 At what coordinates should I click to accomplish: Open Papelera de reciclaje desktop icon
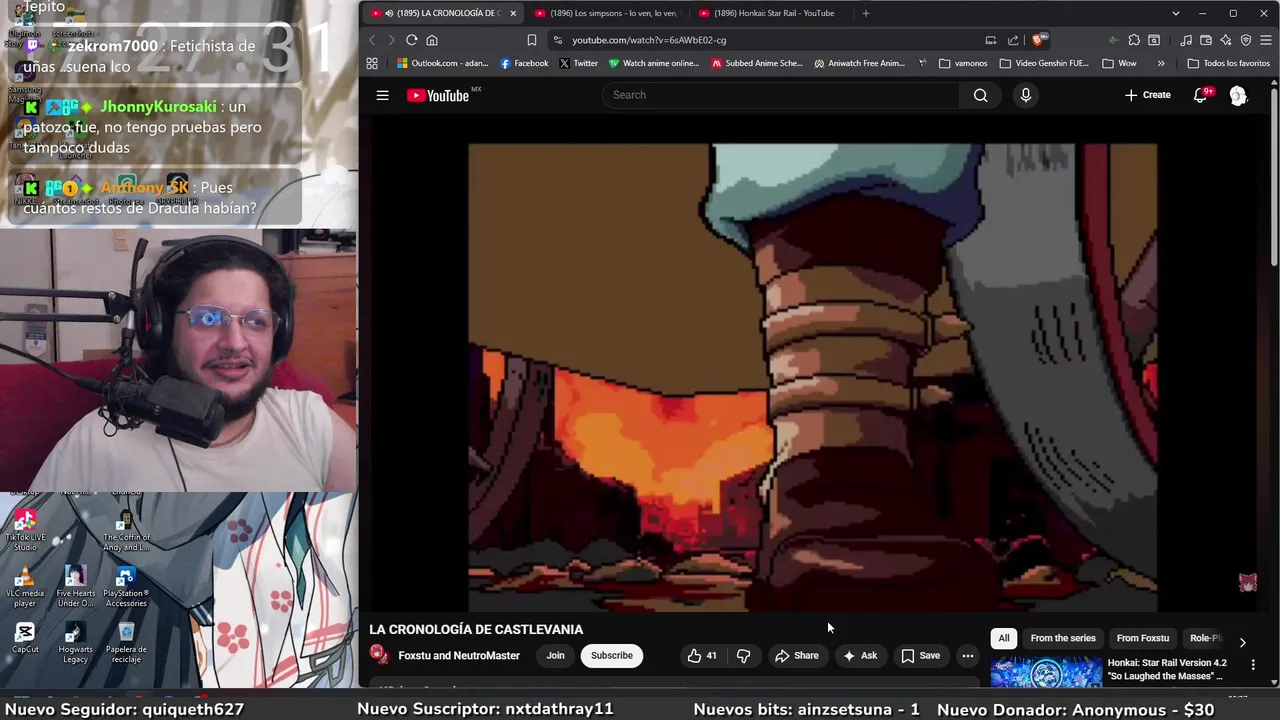point(126,643)
